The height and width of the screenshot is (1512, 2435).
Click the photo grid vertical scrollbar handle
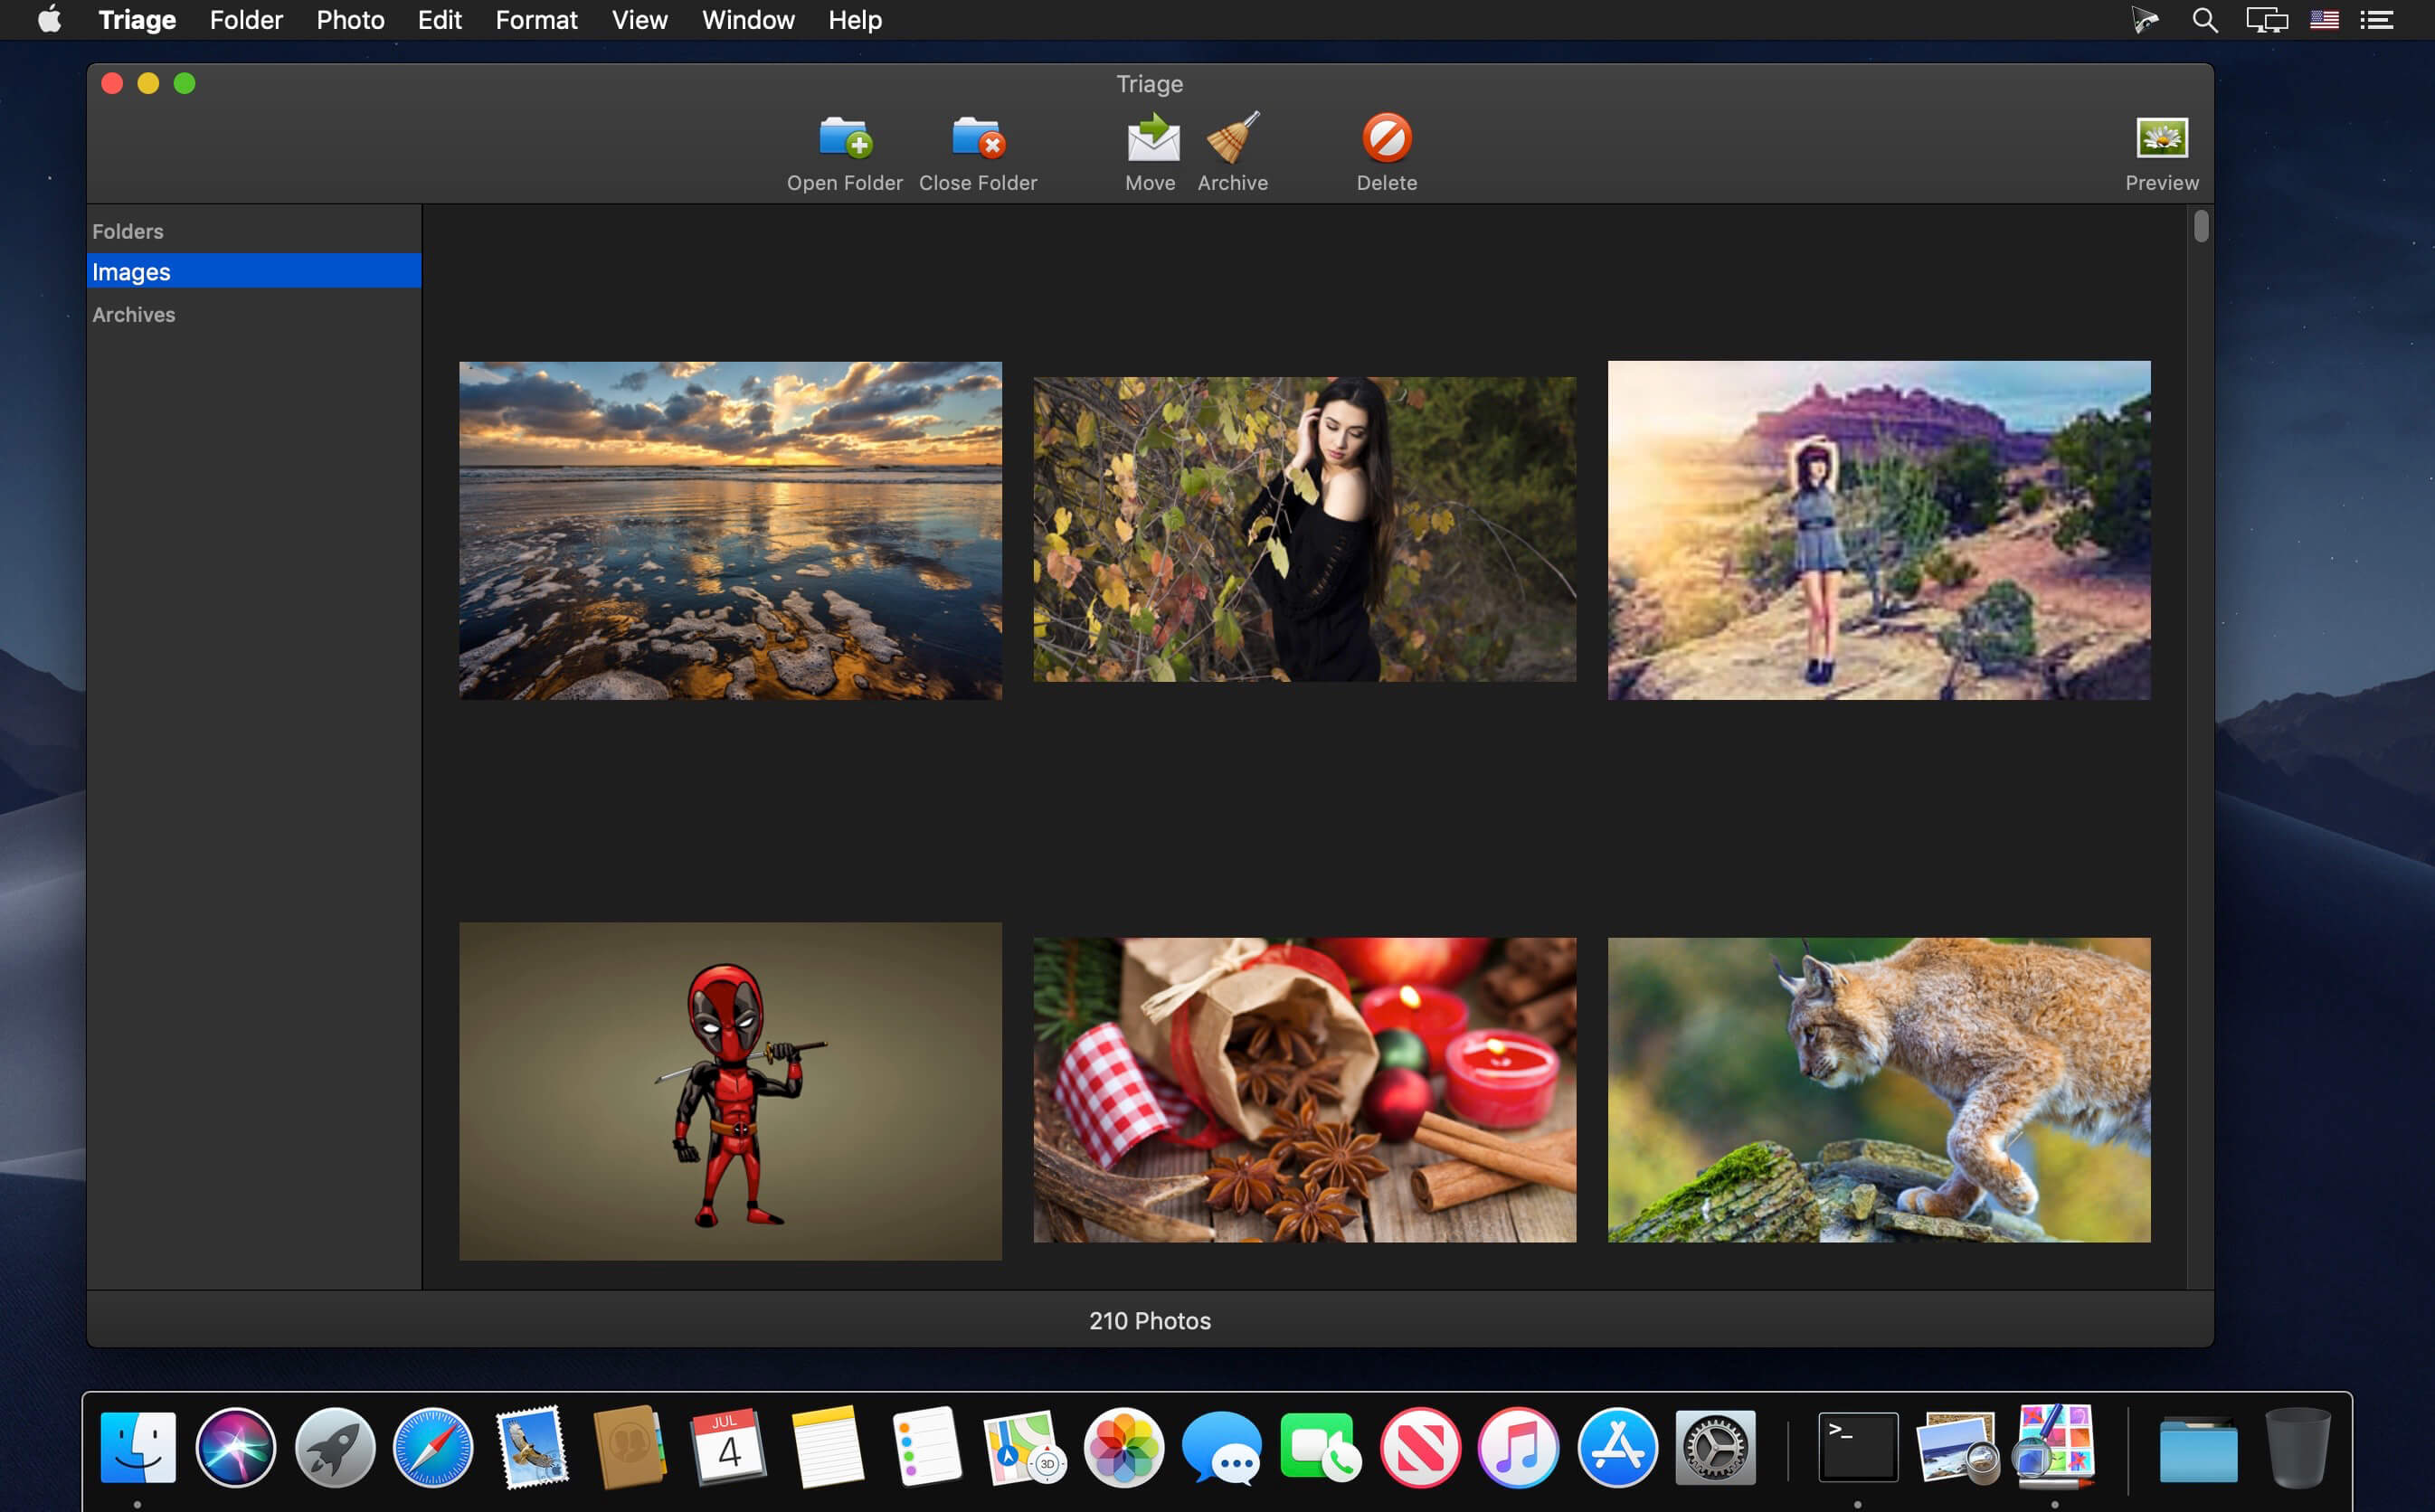pyautogui.click(x=2201, y=226)
